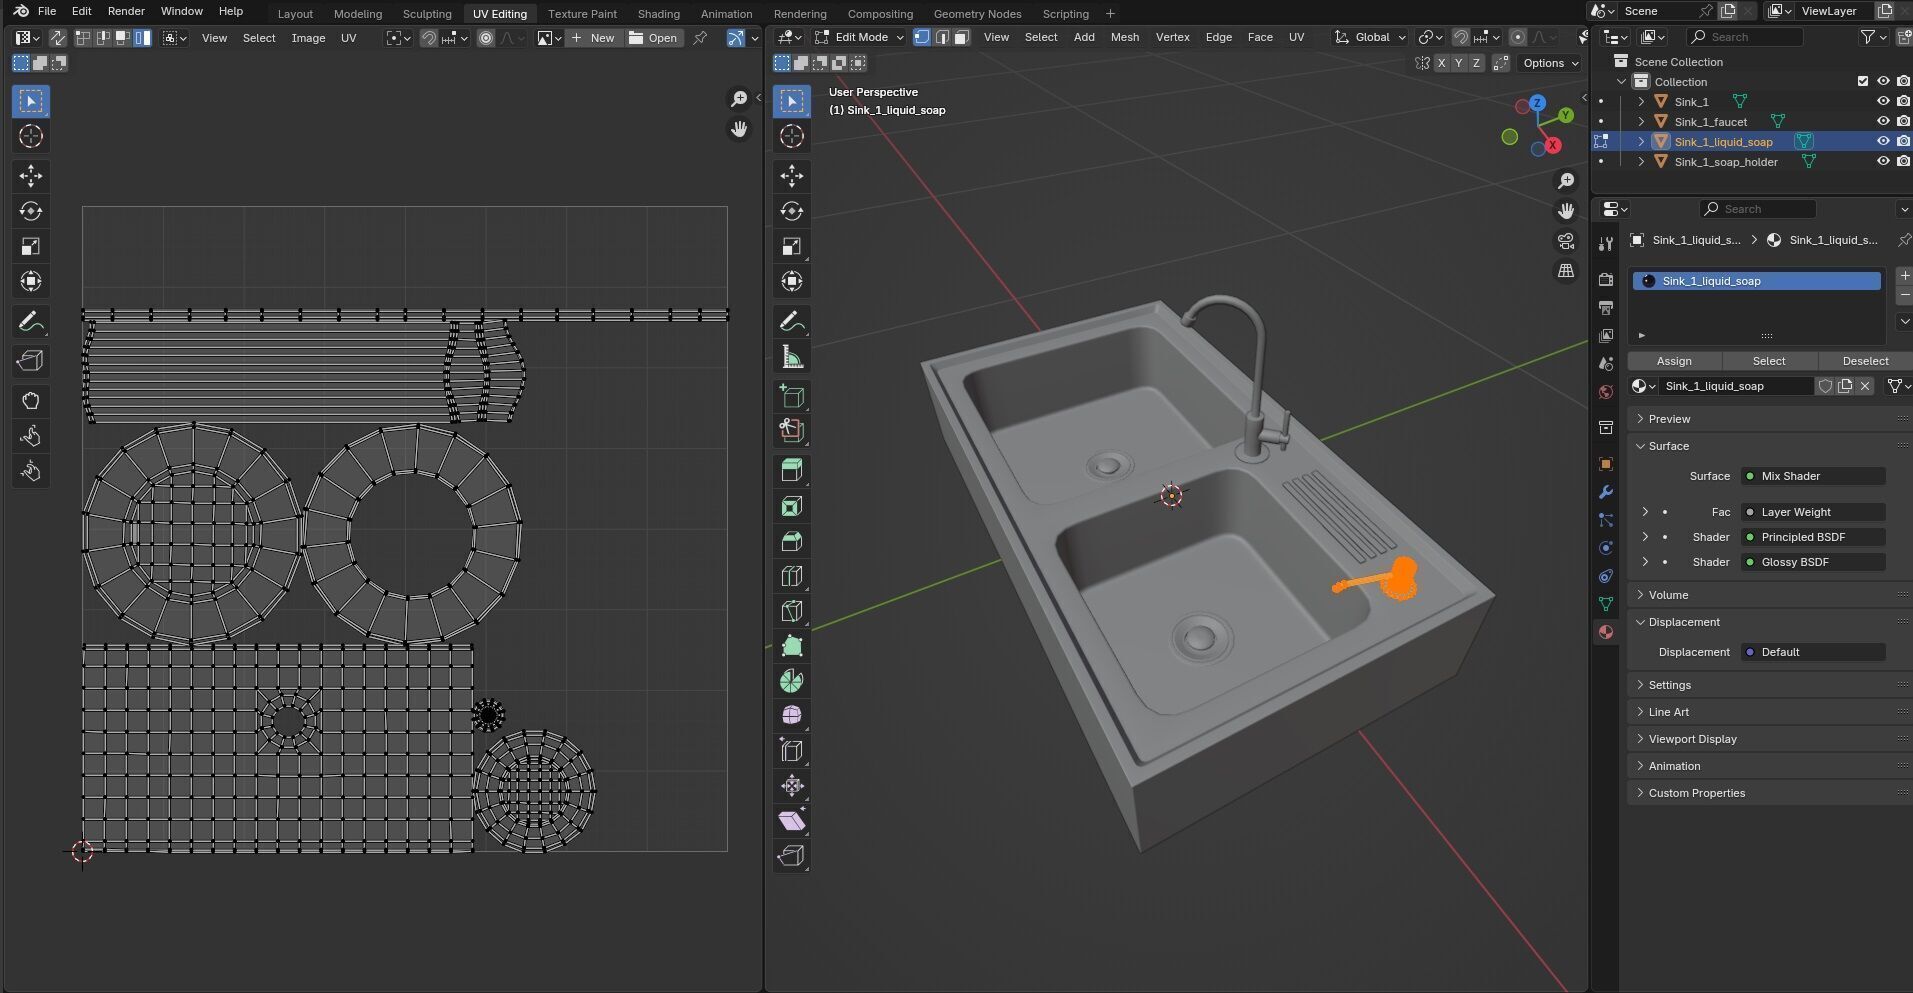Expand the Settings panel
1913x993 pixels.
point(1669,685)
